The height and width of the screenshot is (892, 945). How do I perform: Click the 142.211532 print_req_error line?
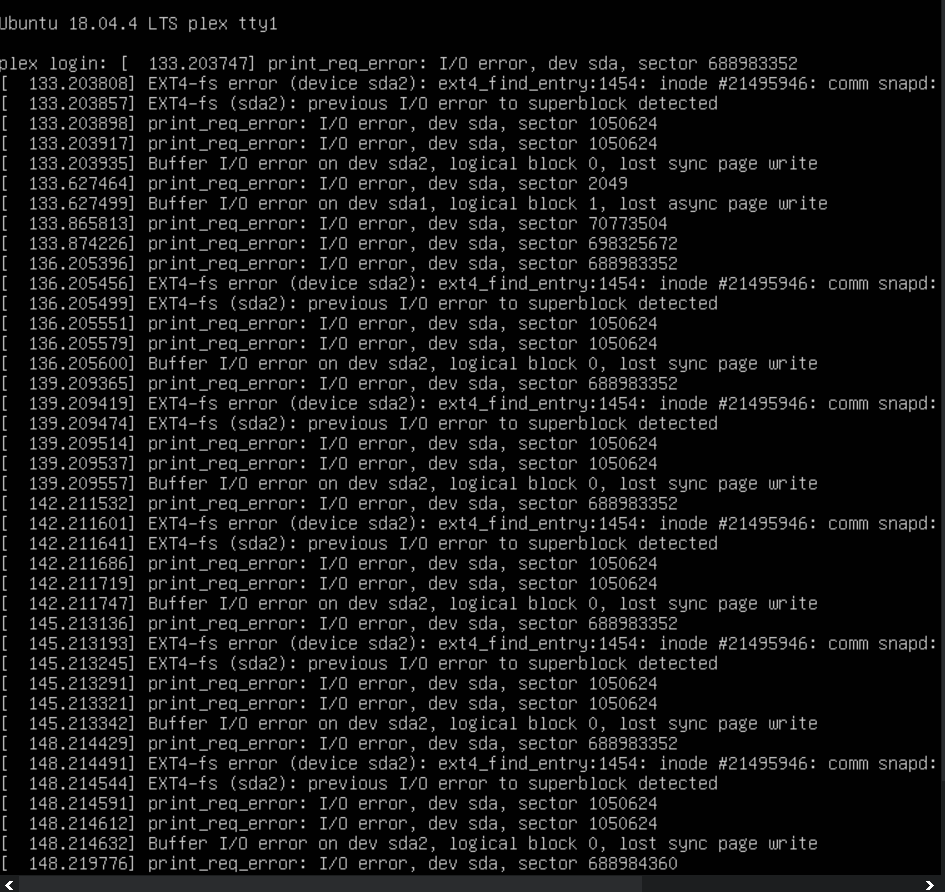(339, 504)
